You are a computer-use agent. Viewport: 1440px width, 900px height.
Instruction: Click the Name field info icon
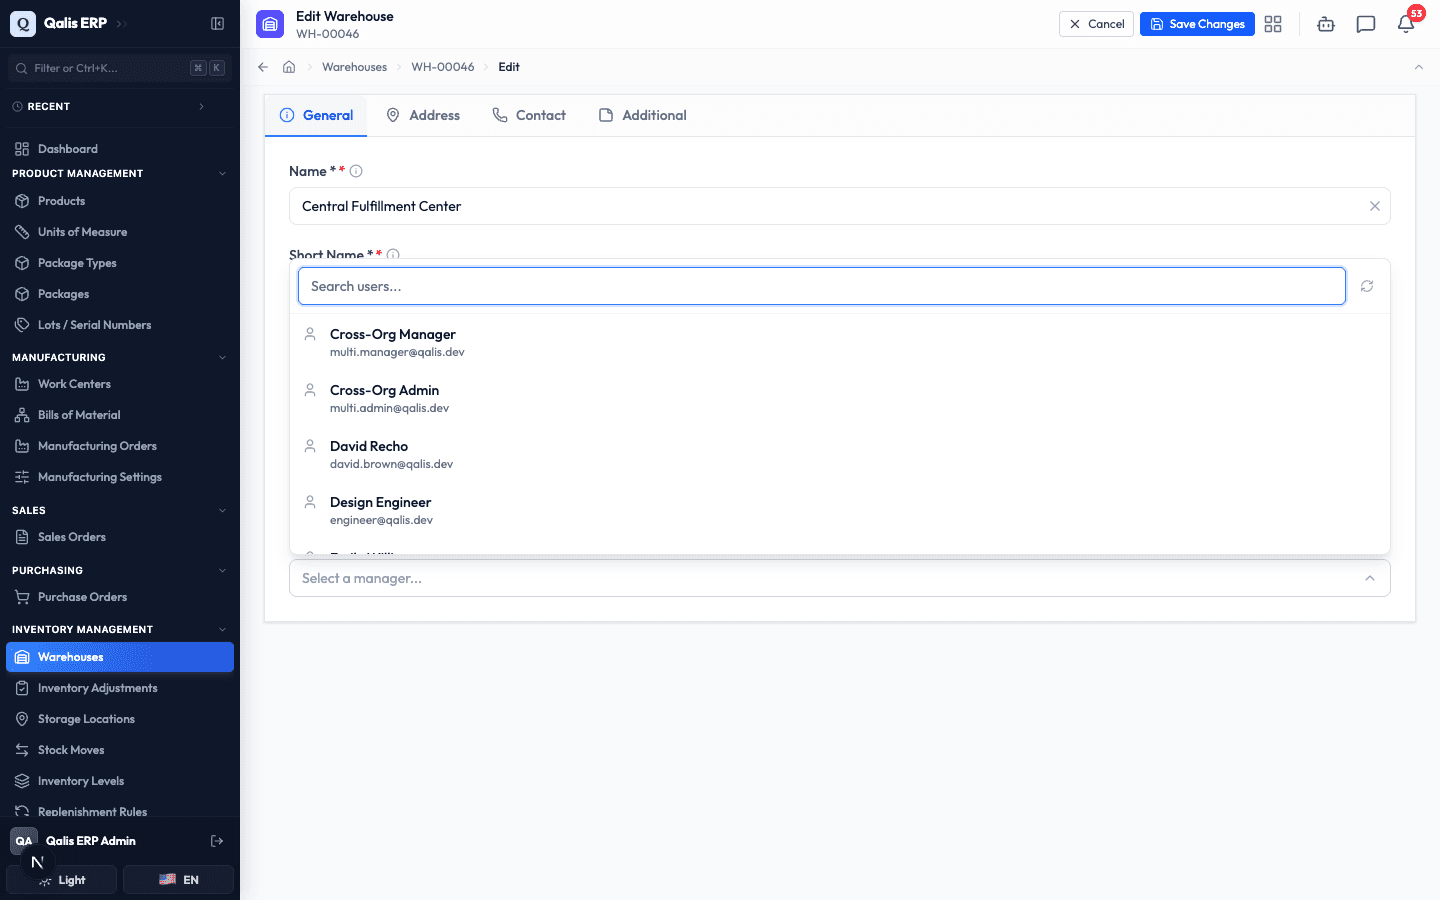pyautogui.click(x=356, y=171)
